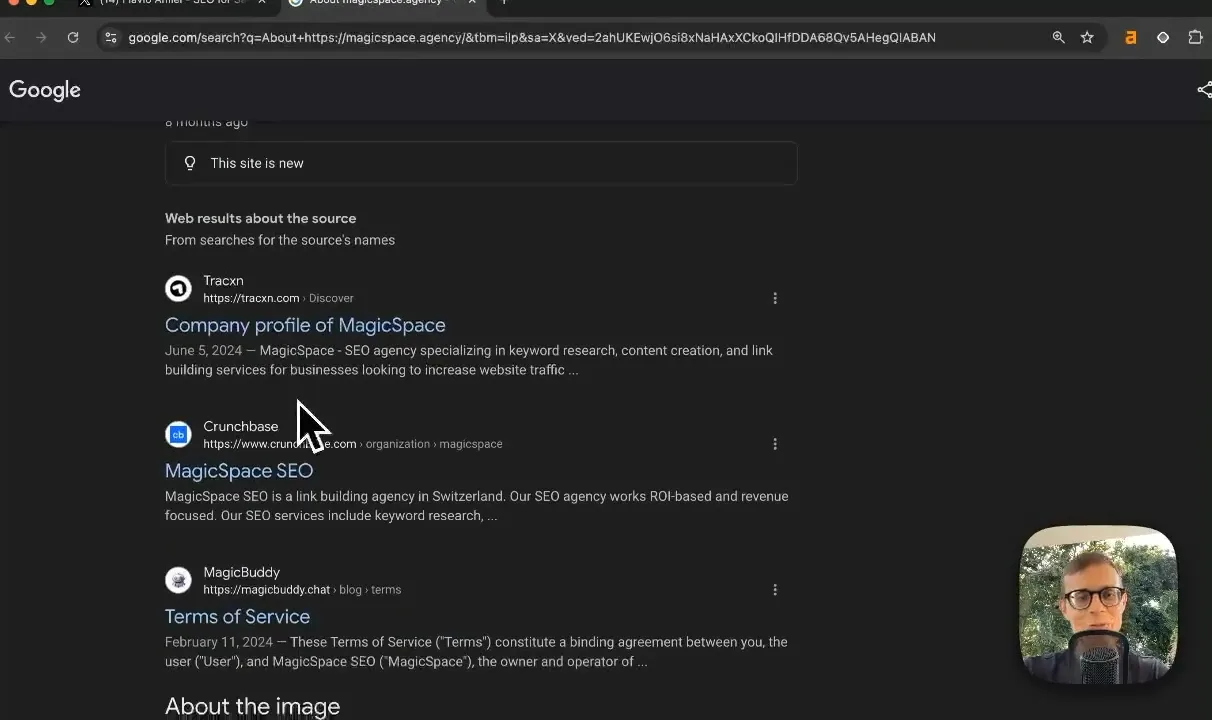Click the Google logo
1212x720 pixels.
[x=45, y=90]
